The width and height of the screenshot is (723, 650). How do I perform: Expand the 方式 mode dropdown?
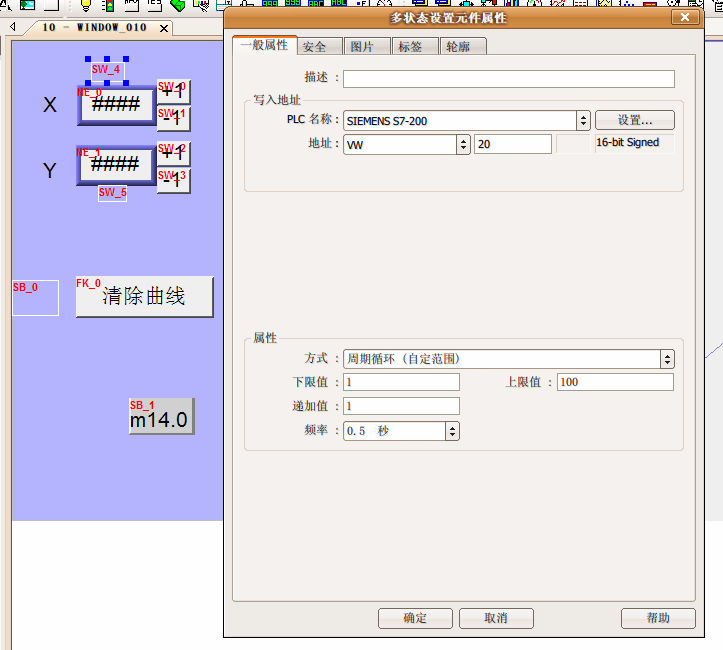pyautogui.click(x=667, y=358)
